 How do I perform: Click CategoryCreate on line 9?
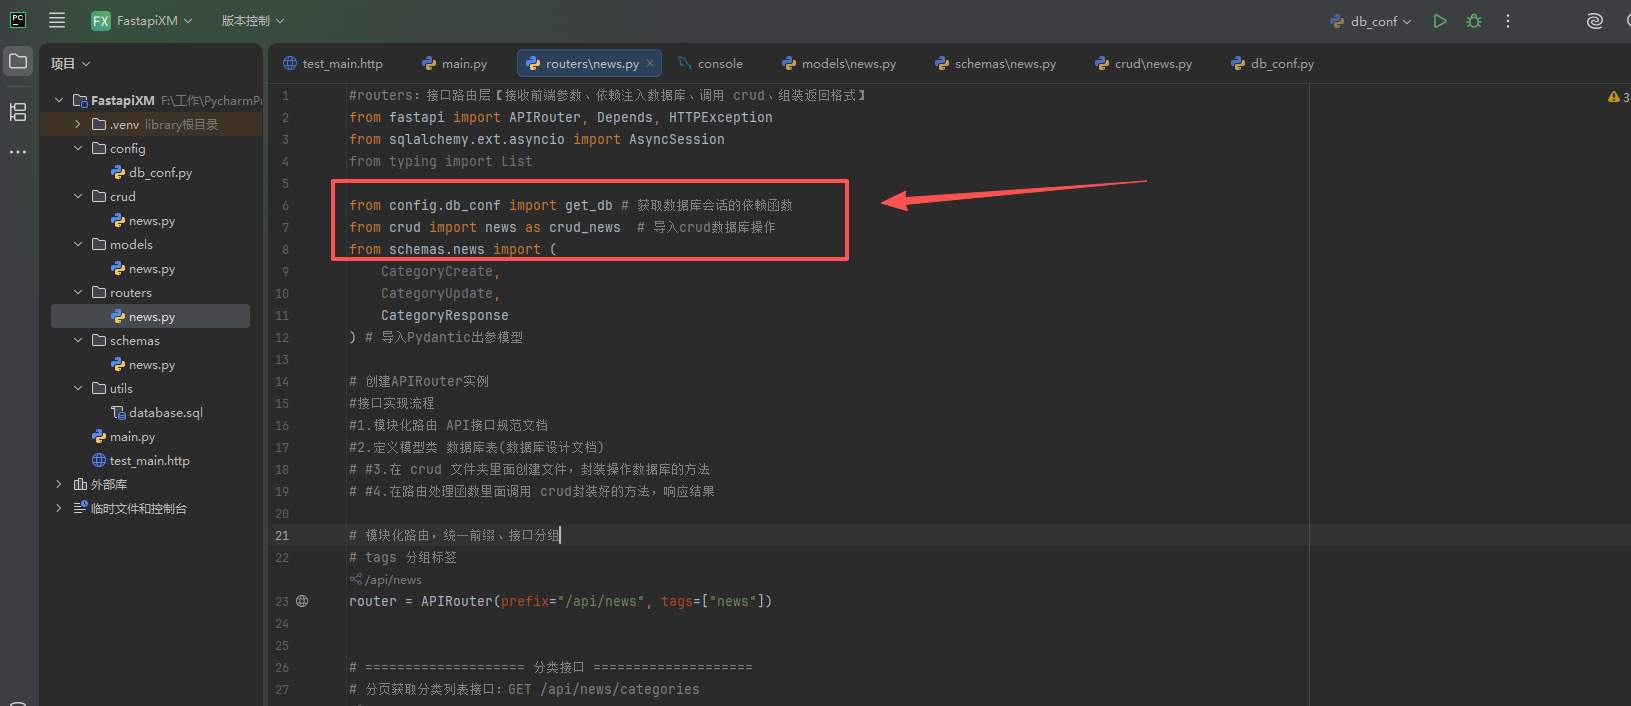[437, 271]
